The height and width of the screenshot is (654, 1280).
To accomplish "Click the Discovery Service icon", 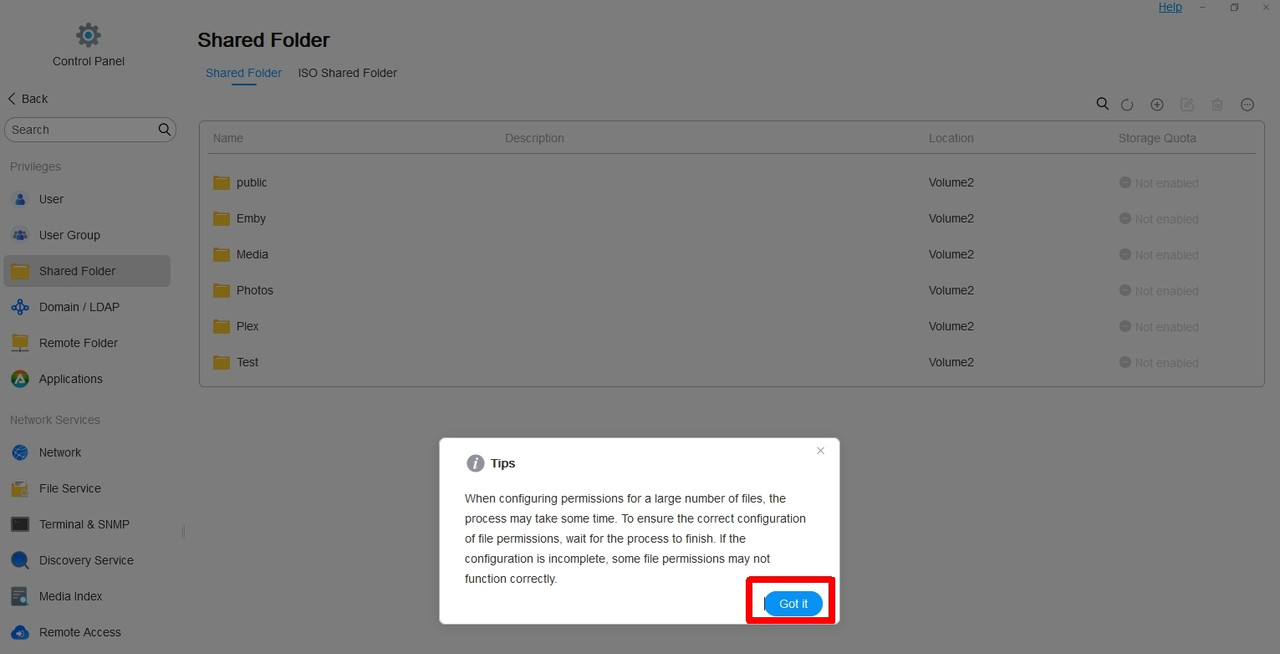I will 20,560.
